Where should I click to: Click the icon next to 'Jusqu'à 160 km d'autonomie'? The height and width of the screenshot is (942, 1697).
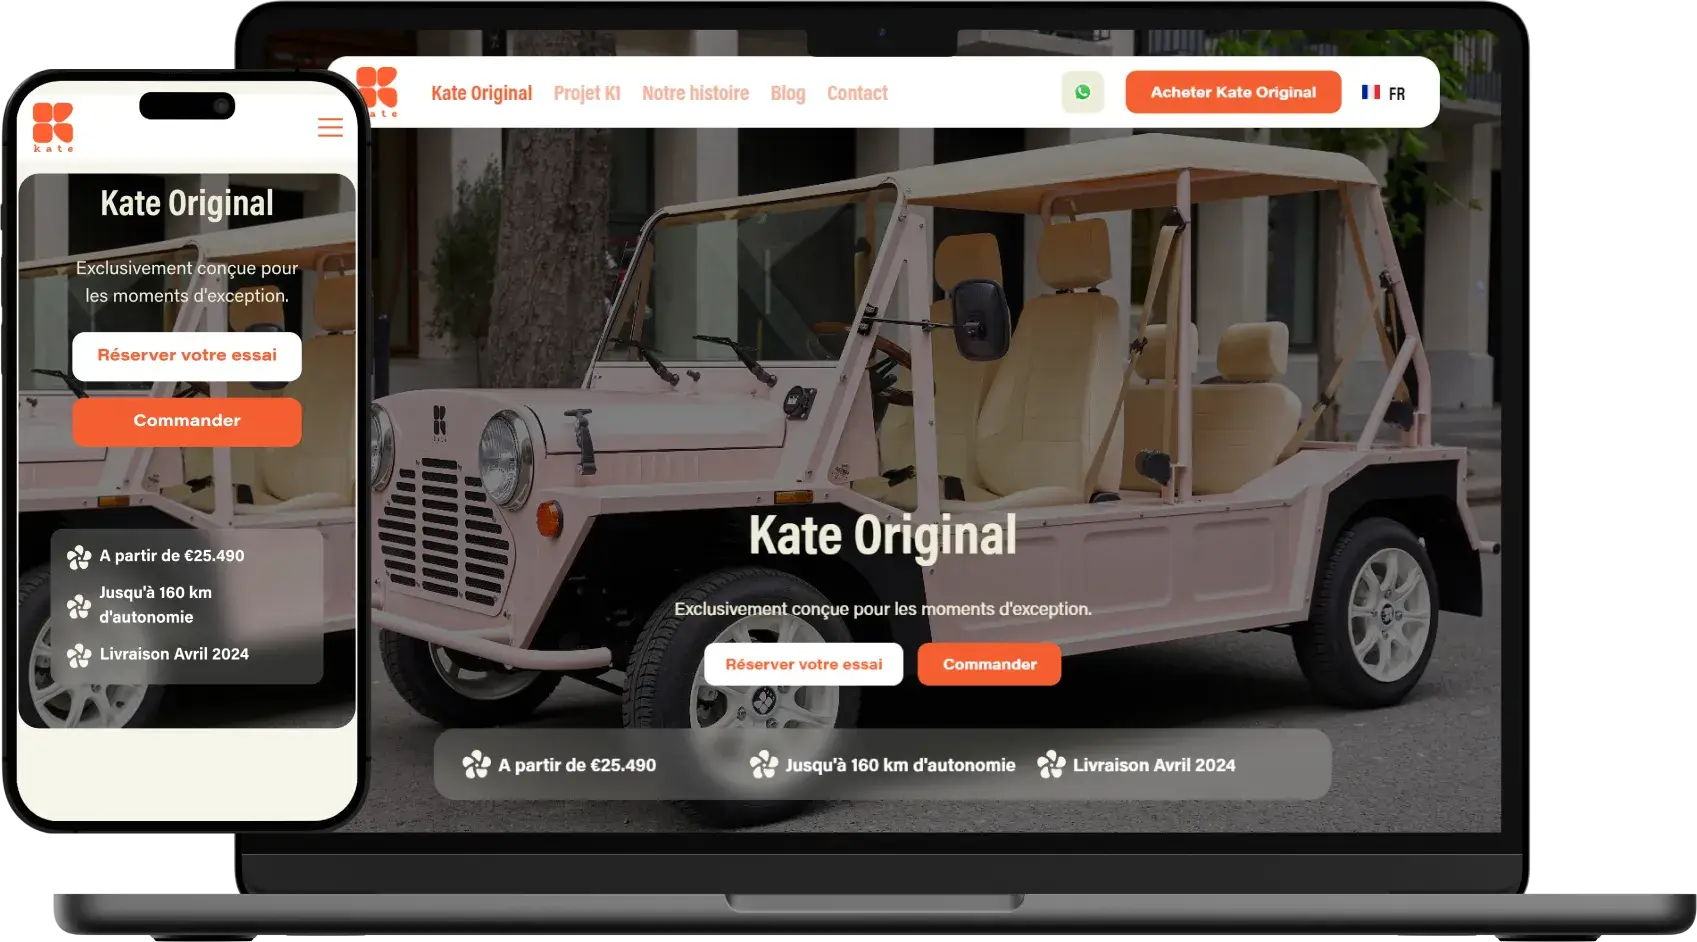click(x=763, y=764)
